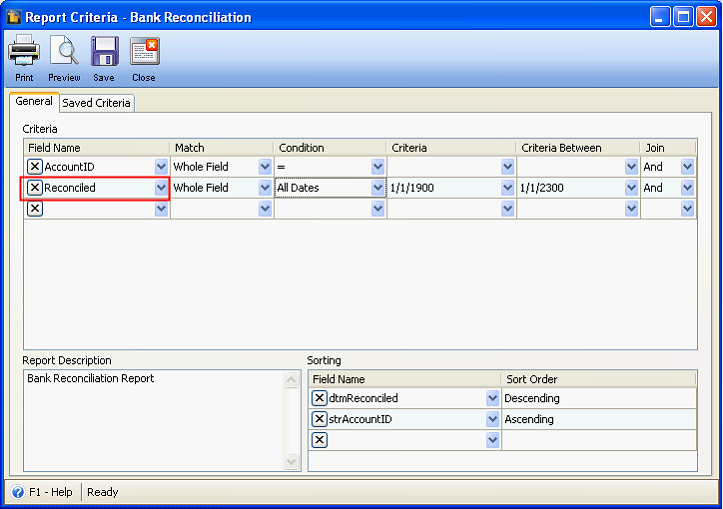The height and width of the screenshot is (509, 723).
Task: Open the AccountID row Join dropdown
Action: tap(687, 166)
